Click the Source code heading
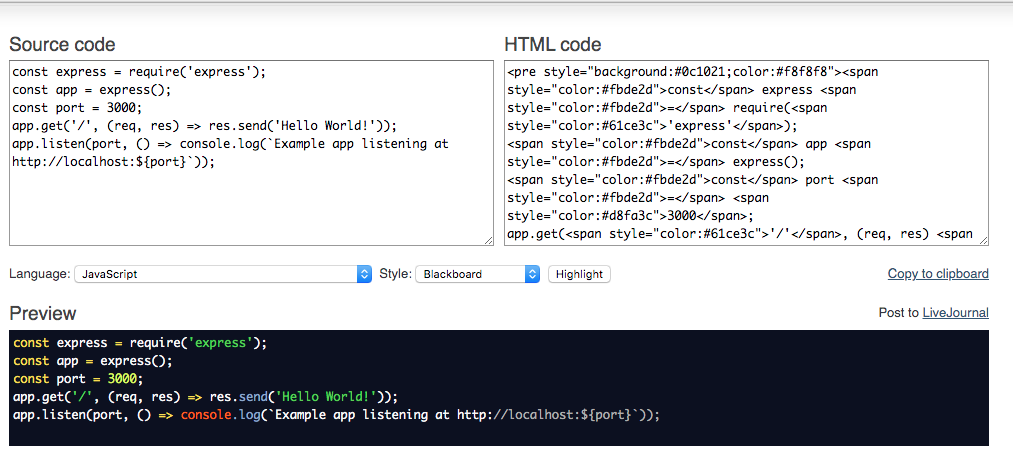The image size is (1013, 475). 62,45
